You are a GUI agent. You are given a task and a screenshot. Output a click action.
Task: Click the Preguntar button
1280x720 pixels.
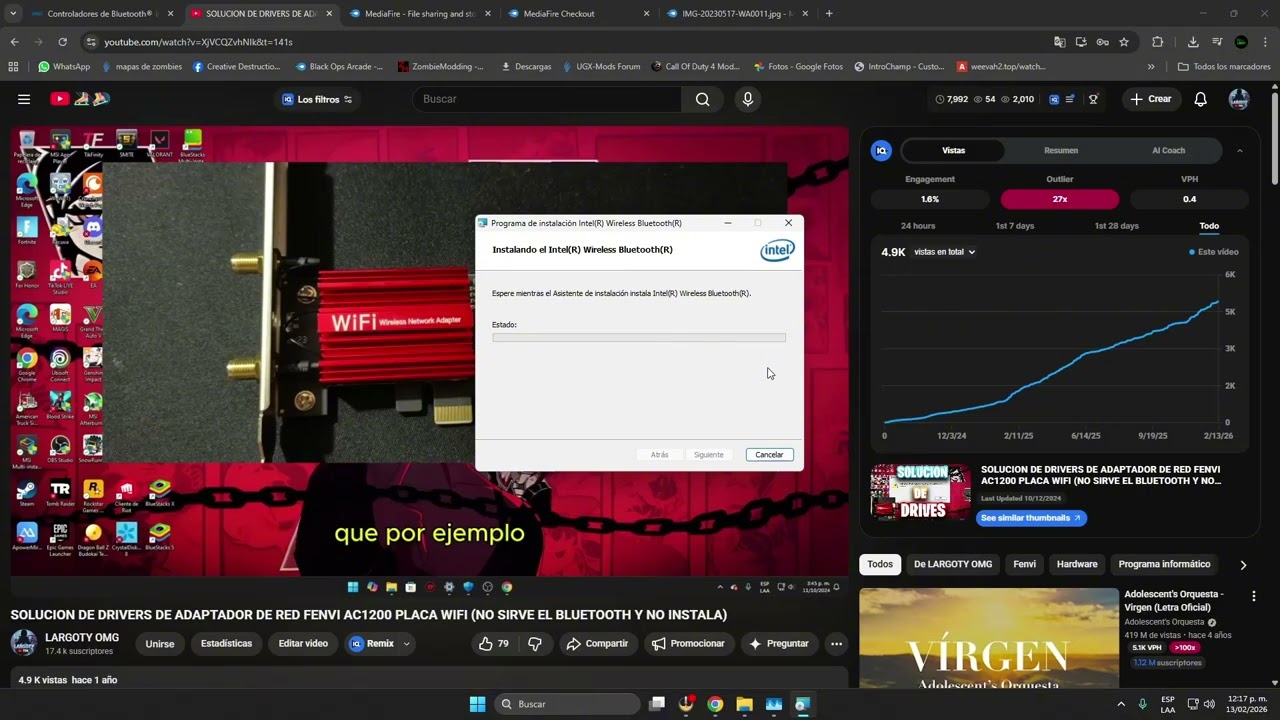click(778, 644)
